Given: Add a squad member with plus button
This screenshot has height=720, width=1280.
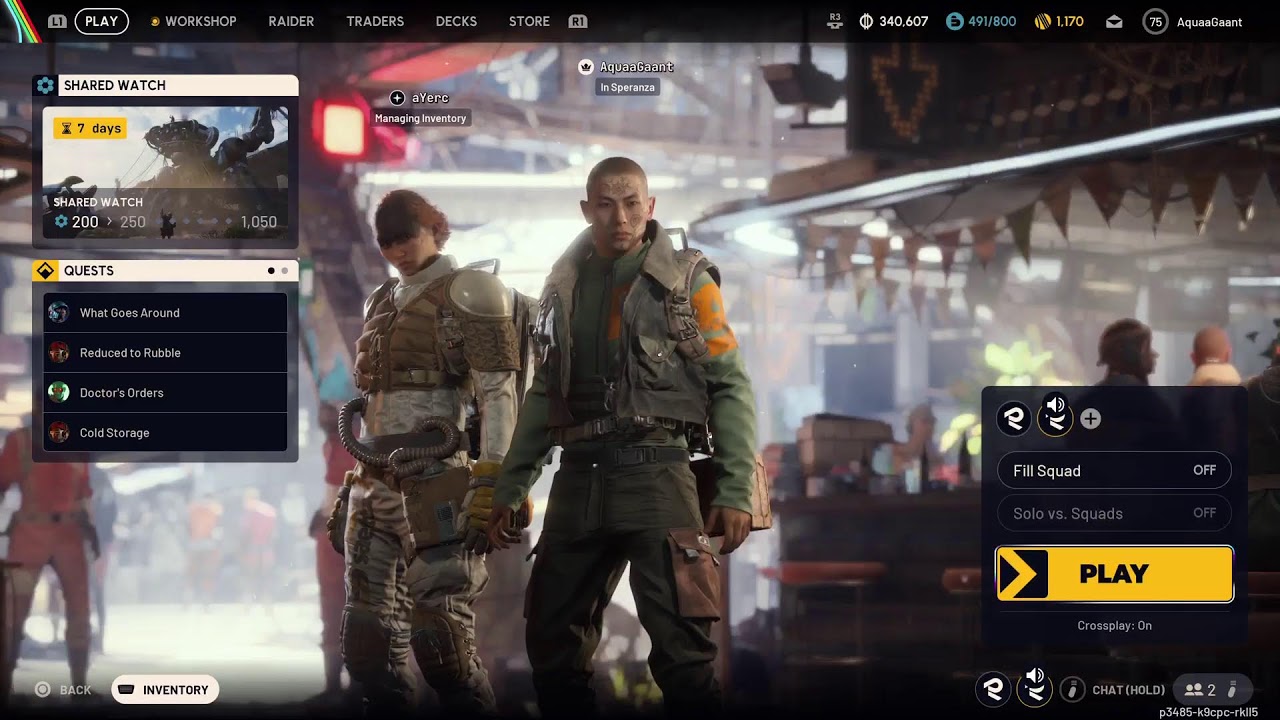Looking at the screenshot, I should pos(1091,419).
